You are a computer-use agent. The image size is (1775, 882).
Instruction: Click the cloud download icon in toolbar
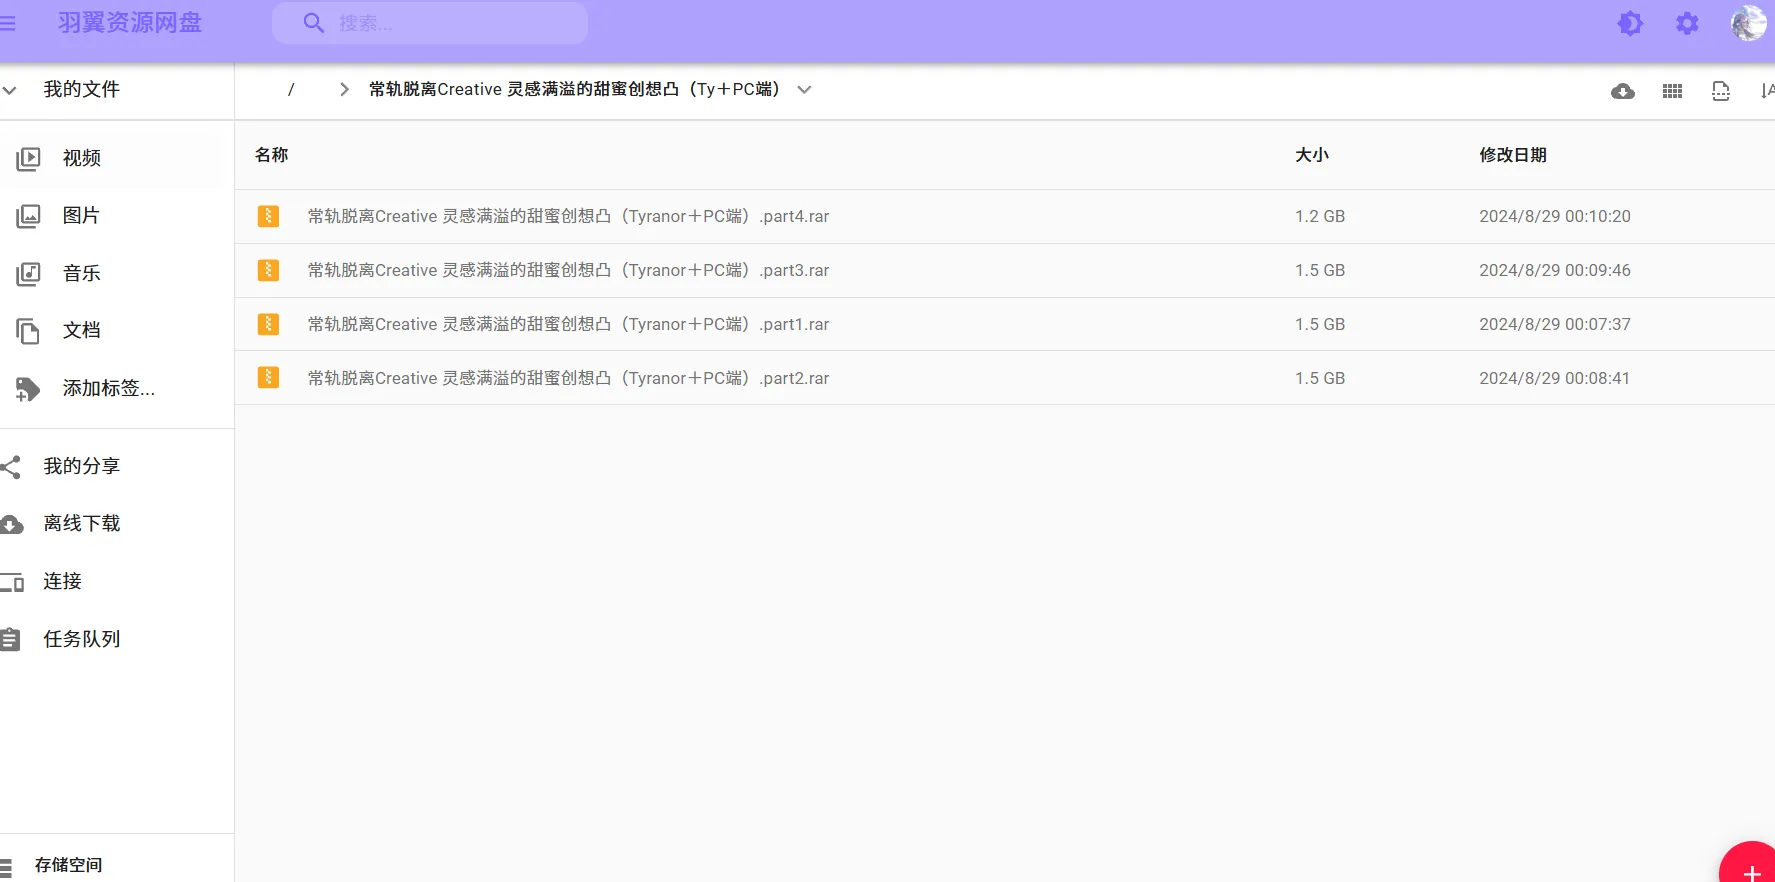click(1622, 91)
